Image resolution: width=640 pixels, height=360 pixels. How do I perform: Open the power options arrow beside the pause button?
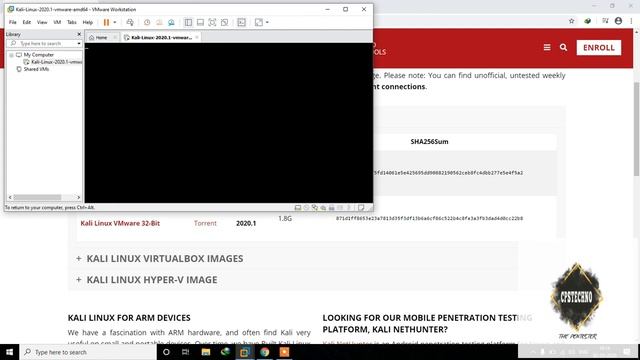(x=115, y=22)
